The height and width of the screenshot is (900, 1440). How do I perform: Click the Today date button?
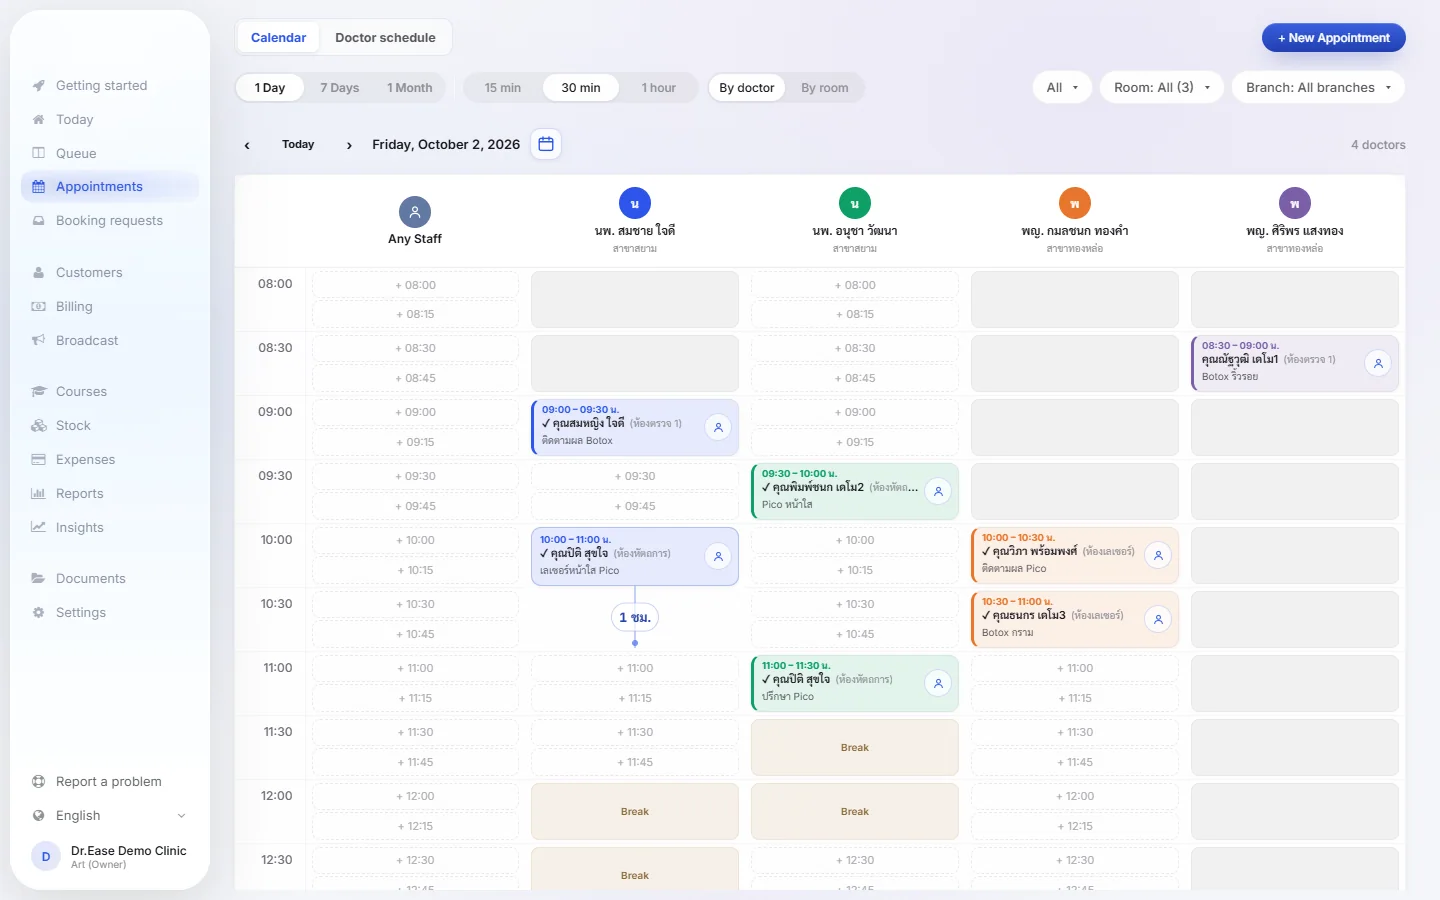pos(298,145)
